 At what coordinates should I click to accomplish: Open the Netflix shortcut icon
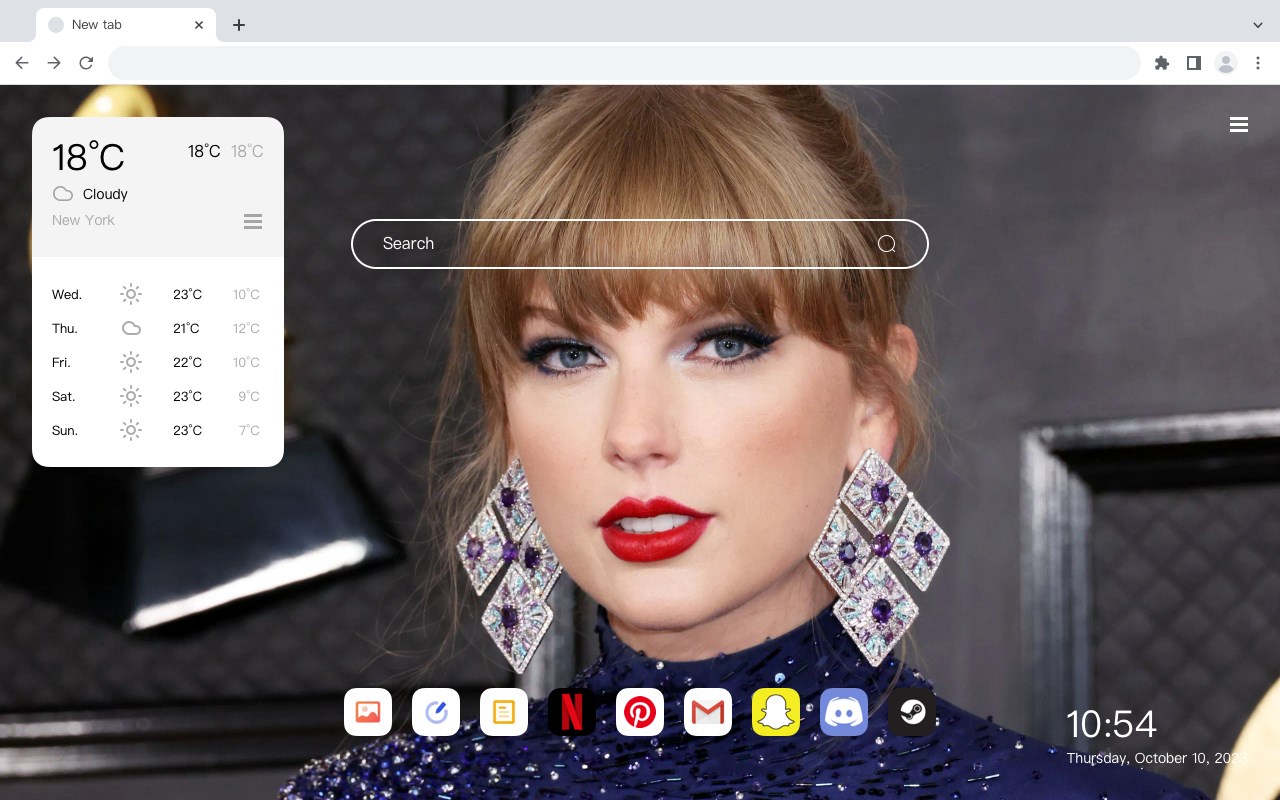click(572, 712)
